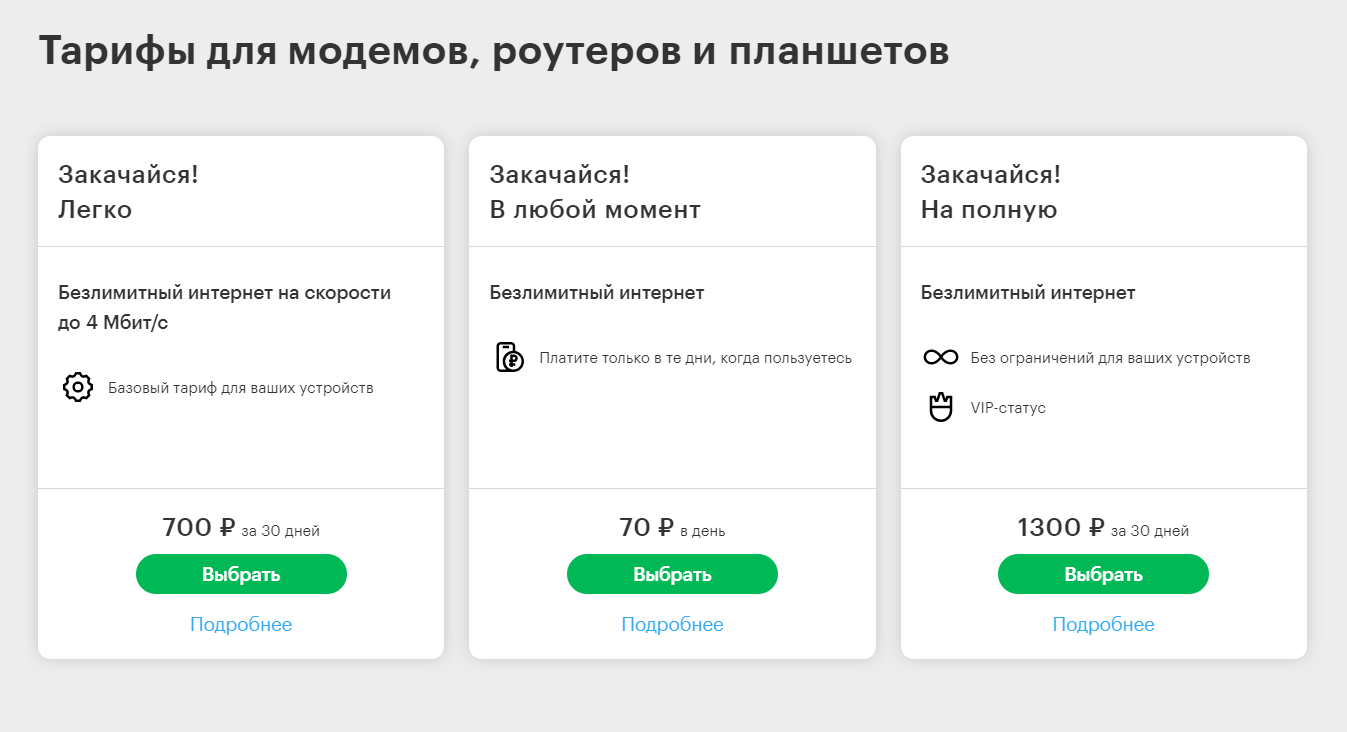Screen dimensions: 1347x732
Task: Click the Закачайся! На полную title
Action: click(x=990, y=192)
